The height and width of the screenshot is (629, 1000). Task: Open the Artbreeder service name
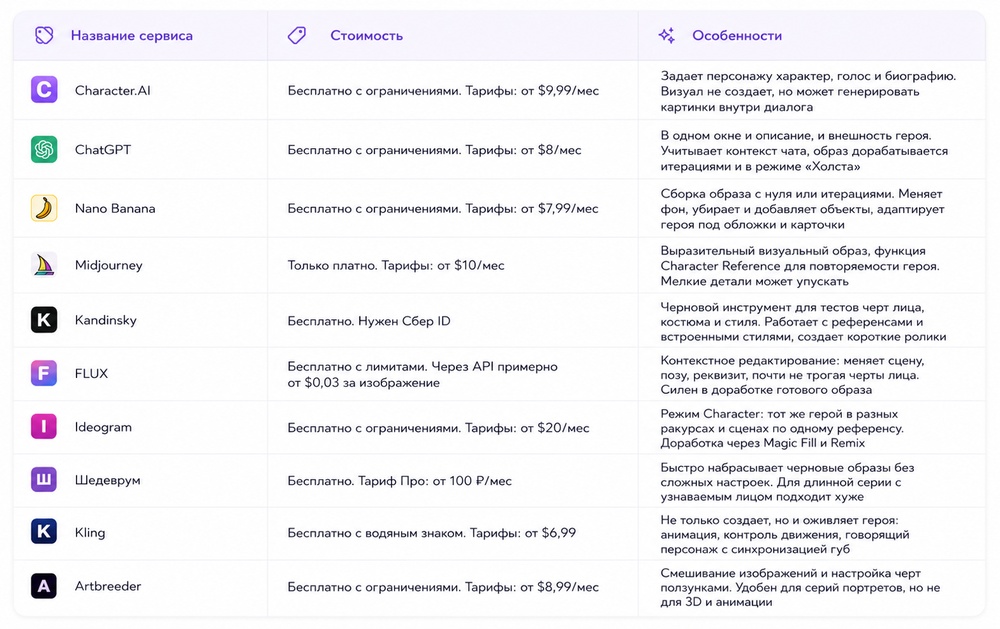(x=108, y=586)
